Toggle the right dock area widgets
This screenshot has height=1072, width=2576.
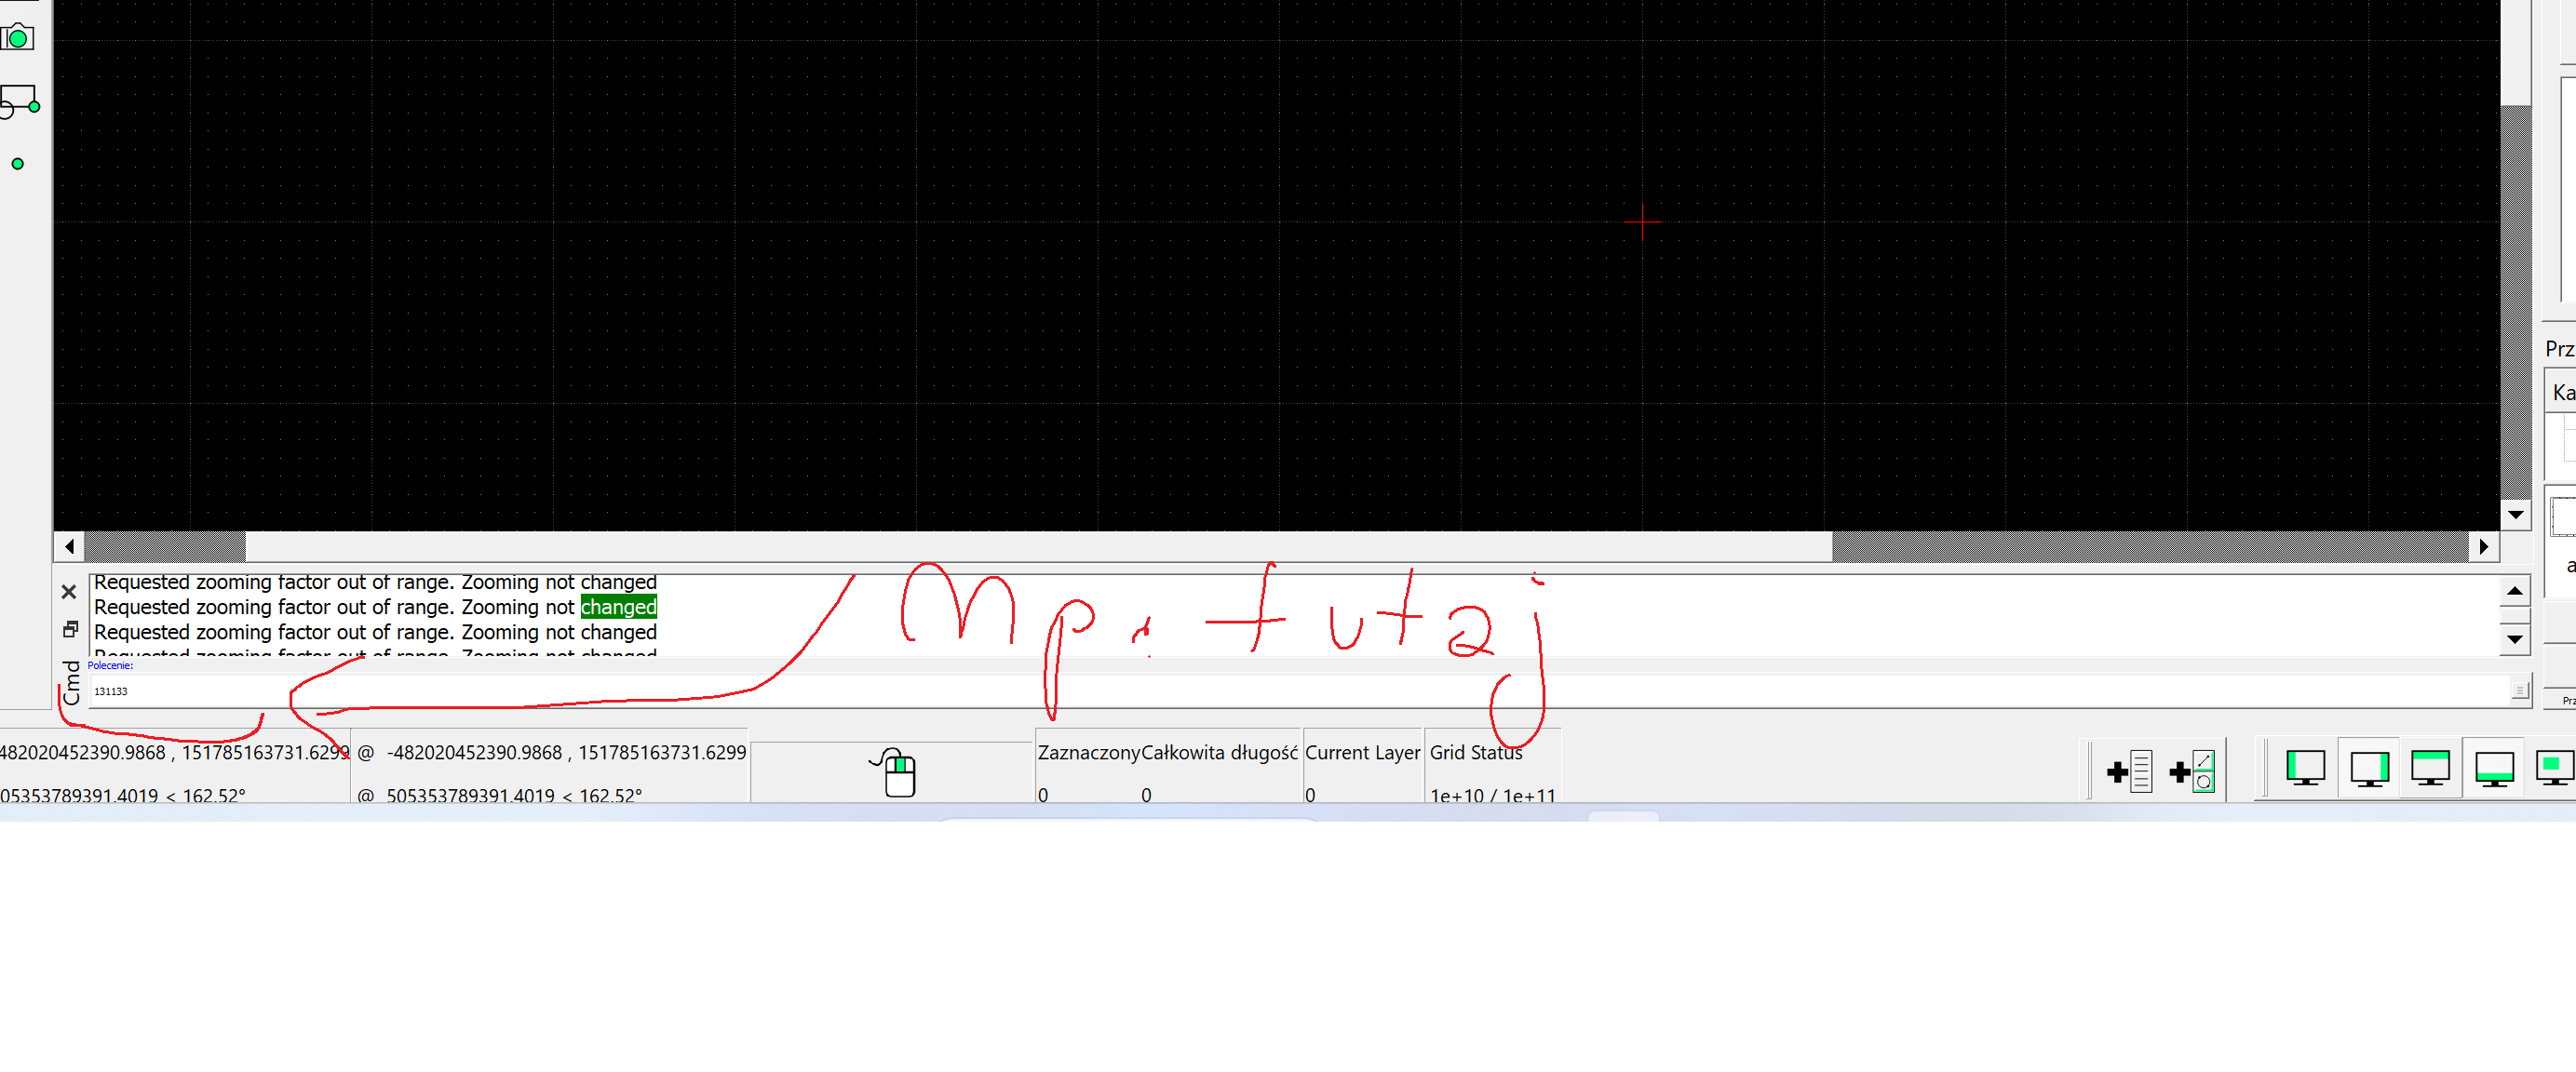coord(2368,768)
